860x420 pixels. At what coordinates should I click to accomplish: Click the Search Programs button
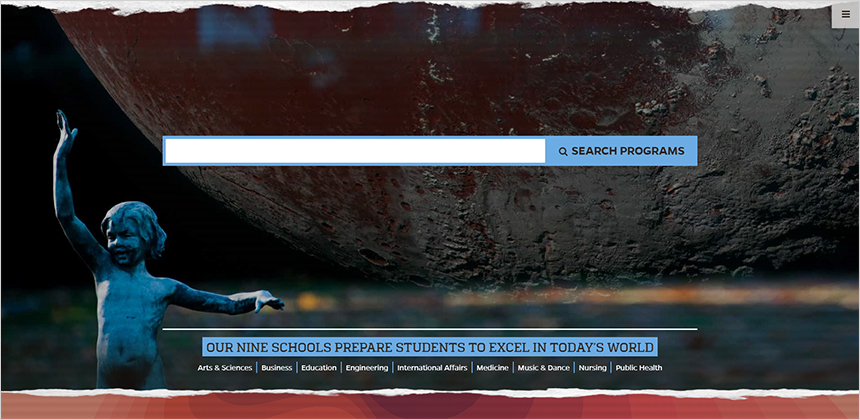click(x=621, y=151)
